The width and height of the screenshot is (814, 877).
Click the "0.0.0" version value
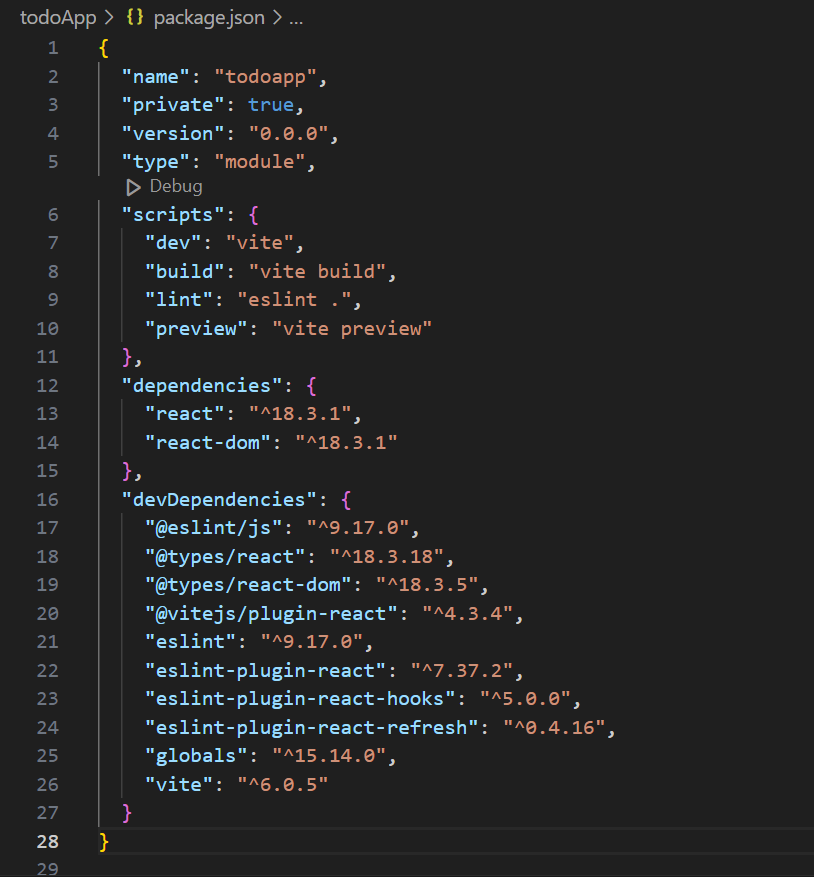click(x=288, y=134)
